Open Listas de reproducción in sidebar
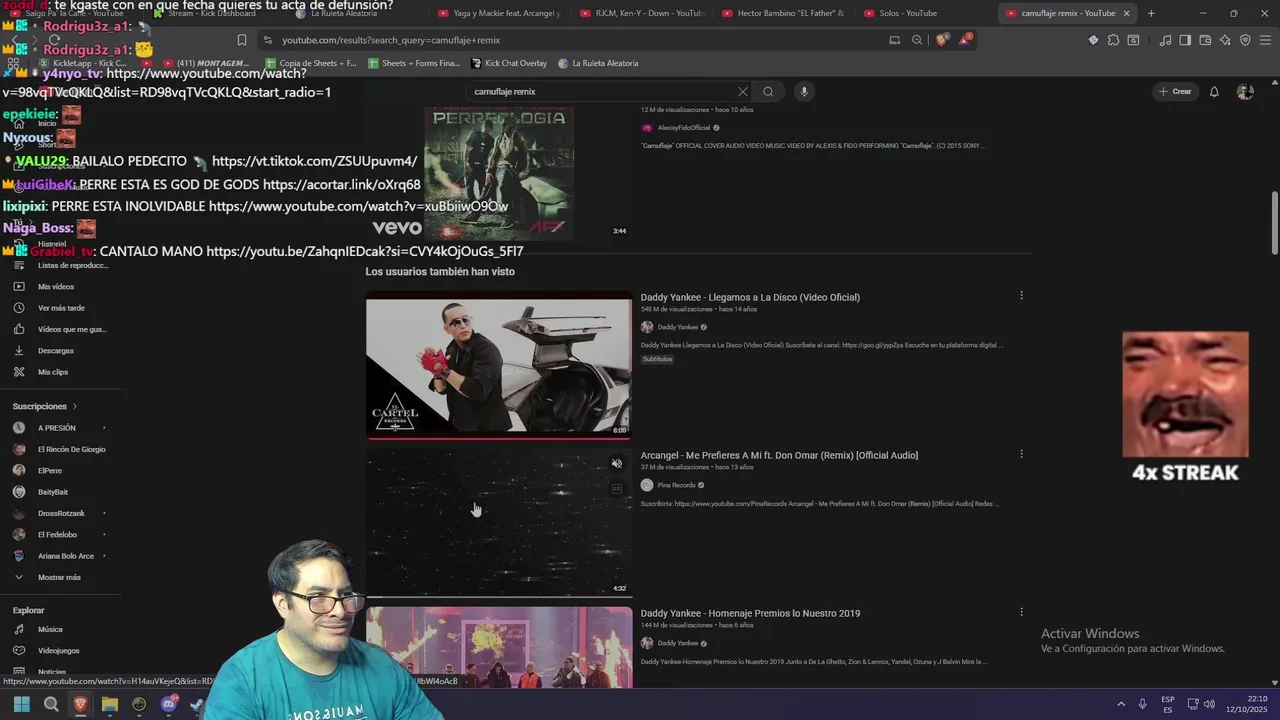1280x720 pixels. point(72,265)
